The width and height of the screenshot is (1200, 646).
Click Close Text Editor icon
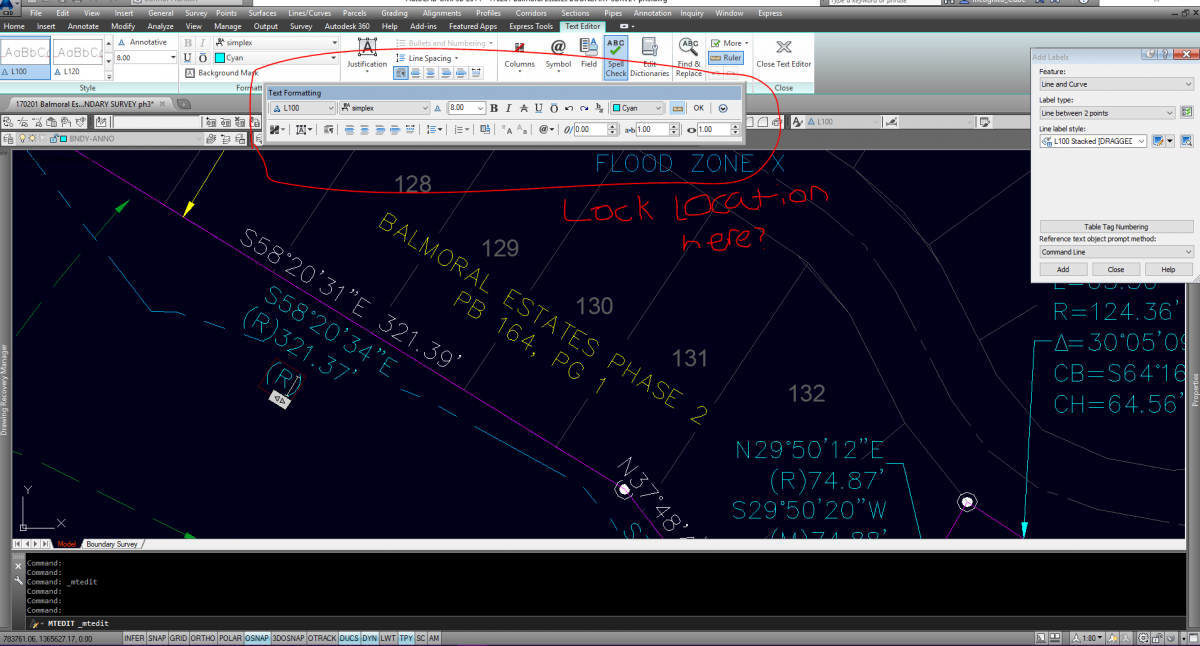(784, 52)
